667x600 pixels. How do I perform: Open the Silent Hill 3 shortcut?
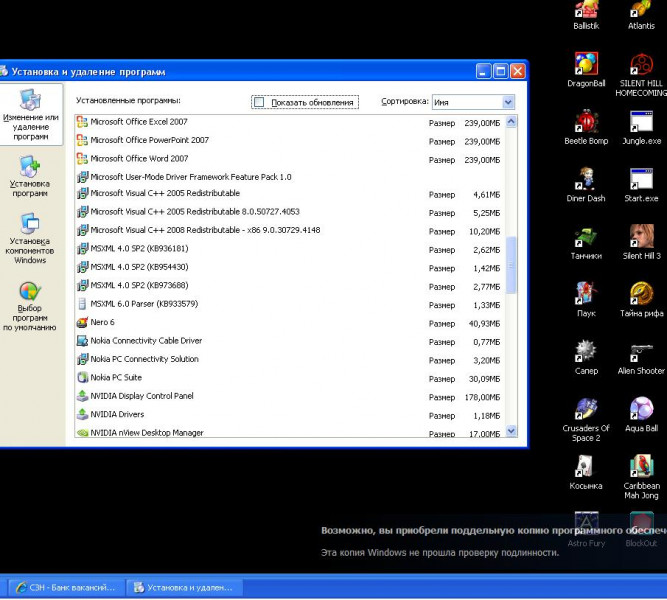point(641,242)
